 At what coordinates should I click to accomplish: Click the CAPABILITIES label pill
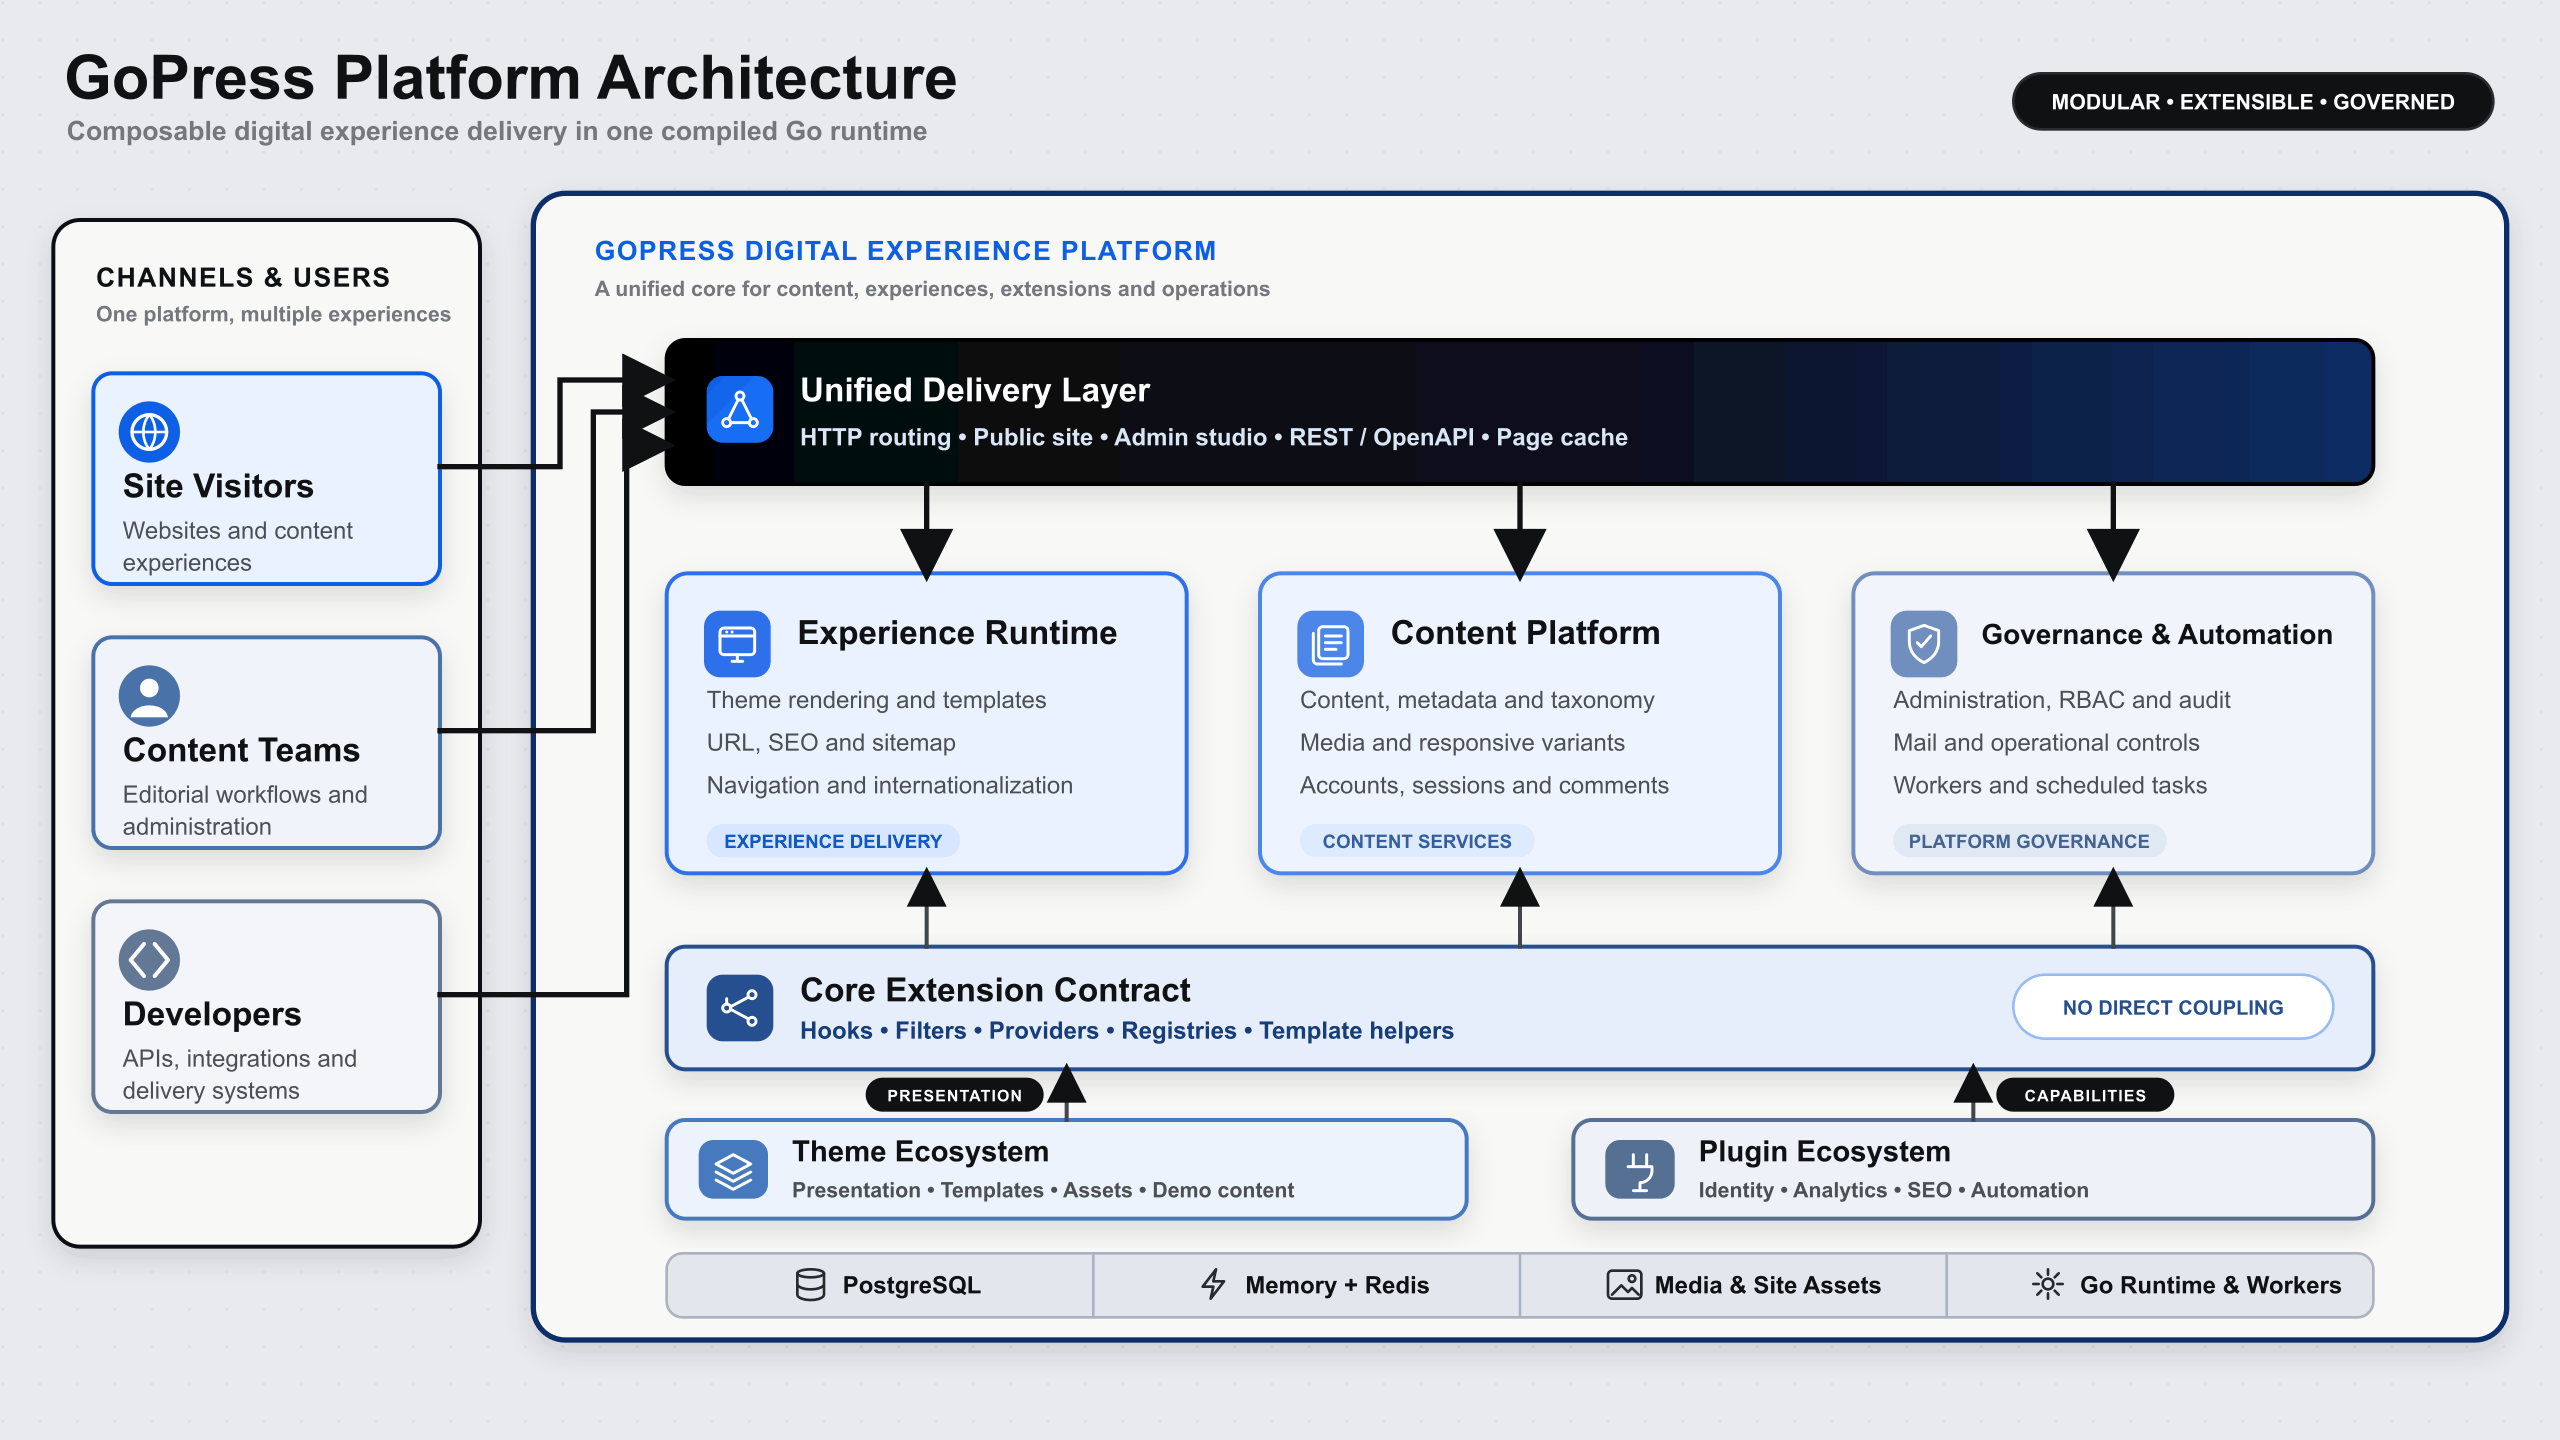click(x=2085, y=1095)
